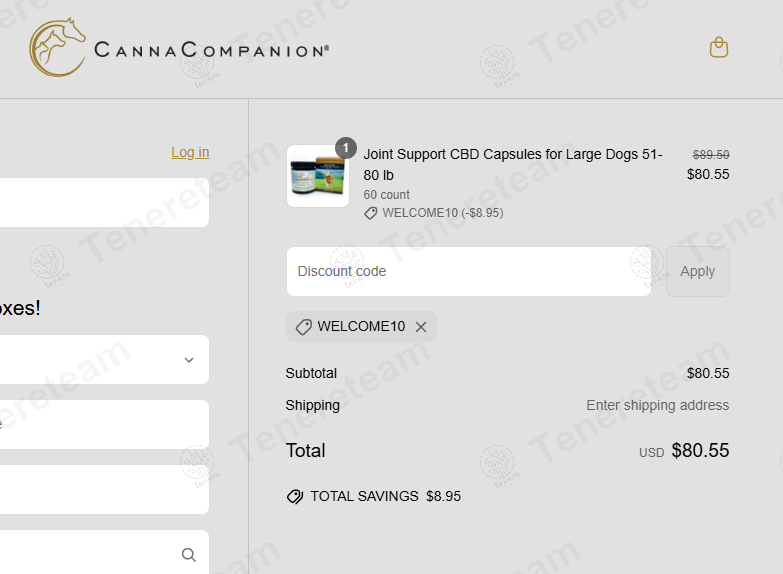Click the tag icon on the WELCOME10 chip
Viewport: 783px width, 574px height.
point(304,327)
